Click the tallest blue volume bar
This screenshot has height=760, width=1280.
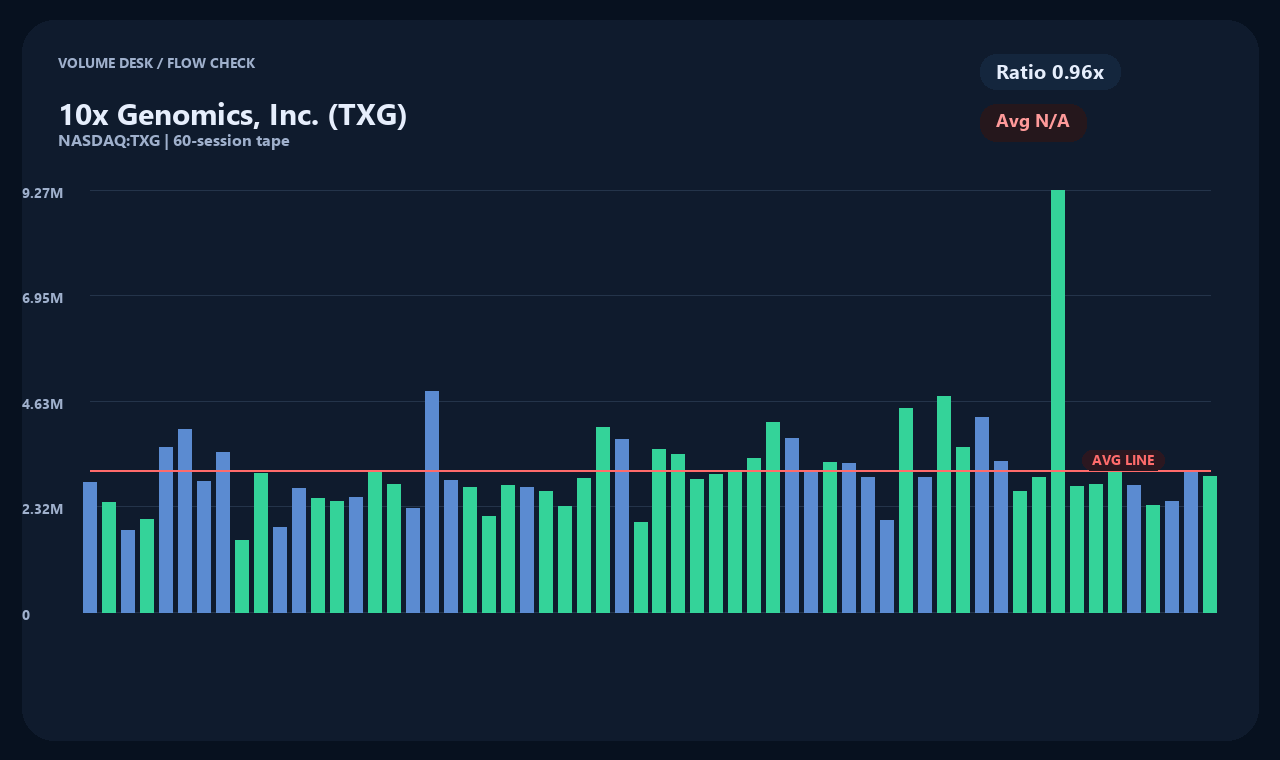pyautogui.click(x=432, y=502)
